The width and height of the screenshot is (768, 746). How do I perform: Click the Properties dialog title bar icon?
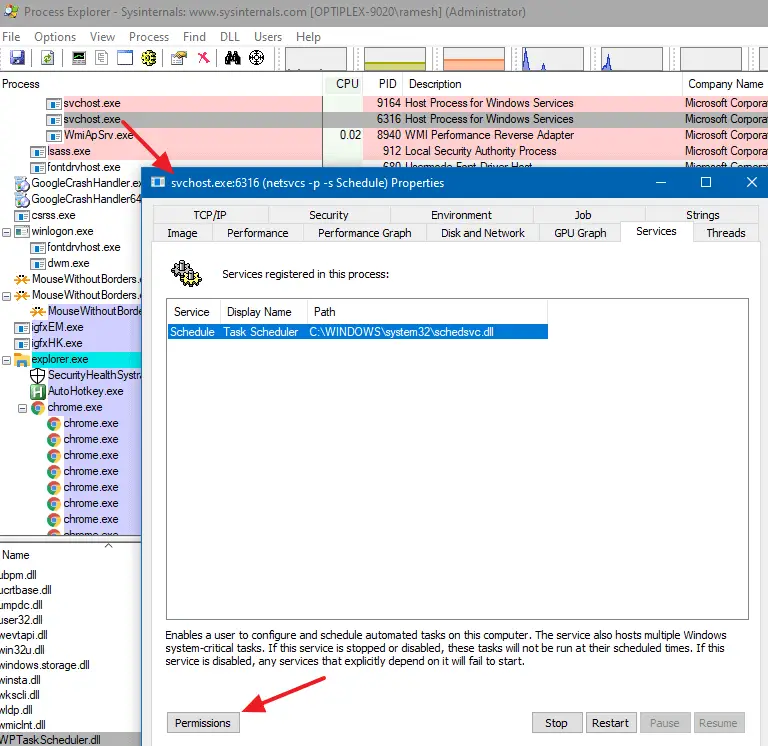click(x=158, y=182)
